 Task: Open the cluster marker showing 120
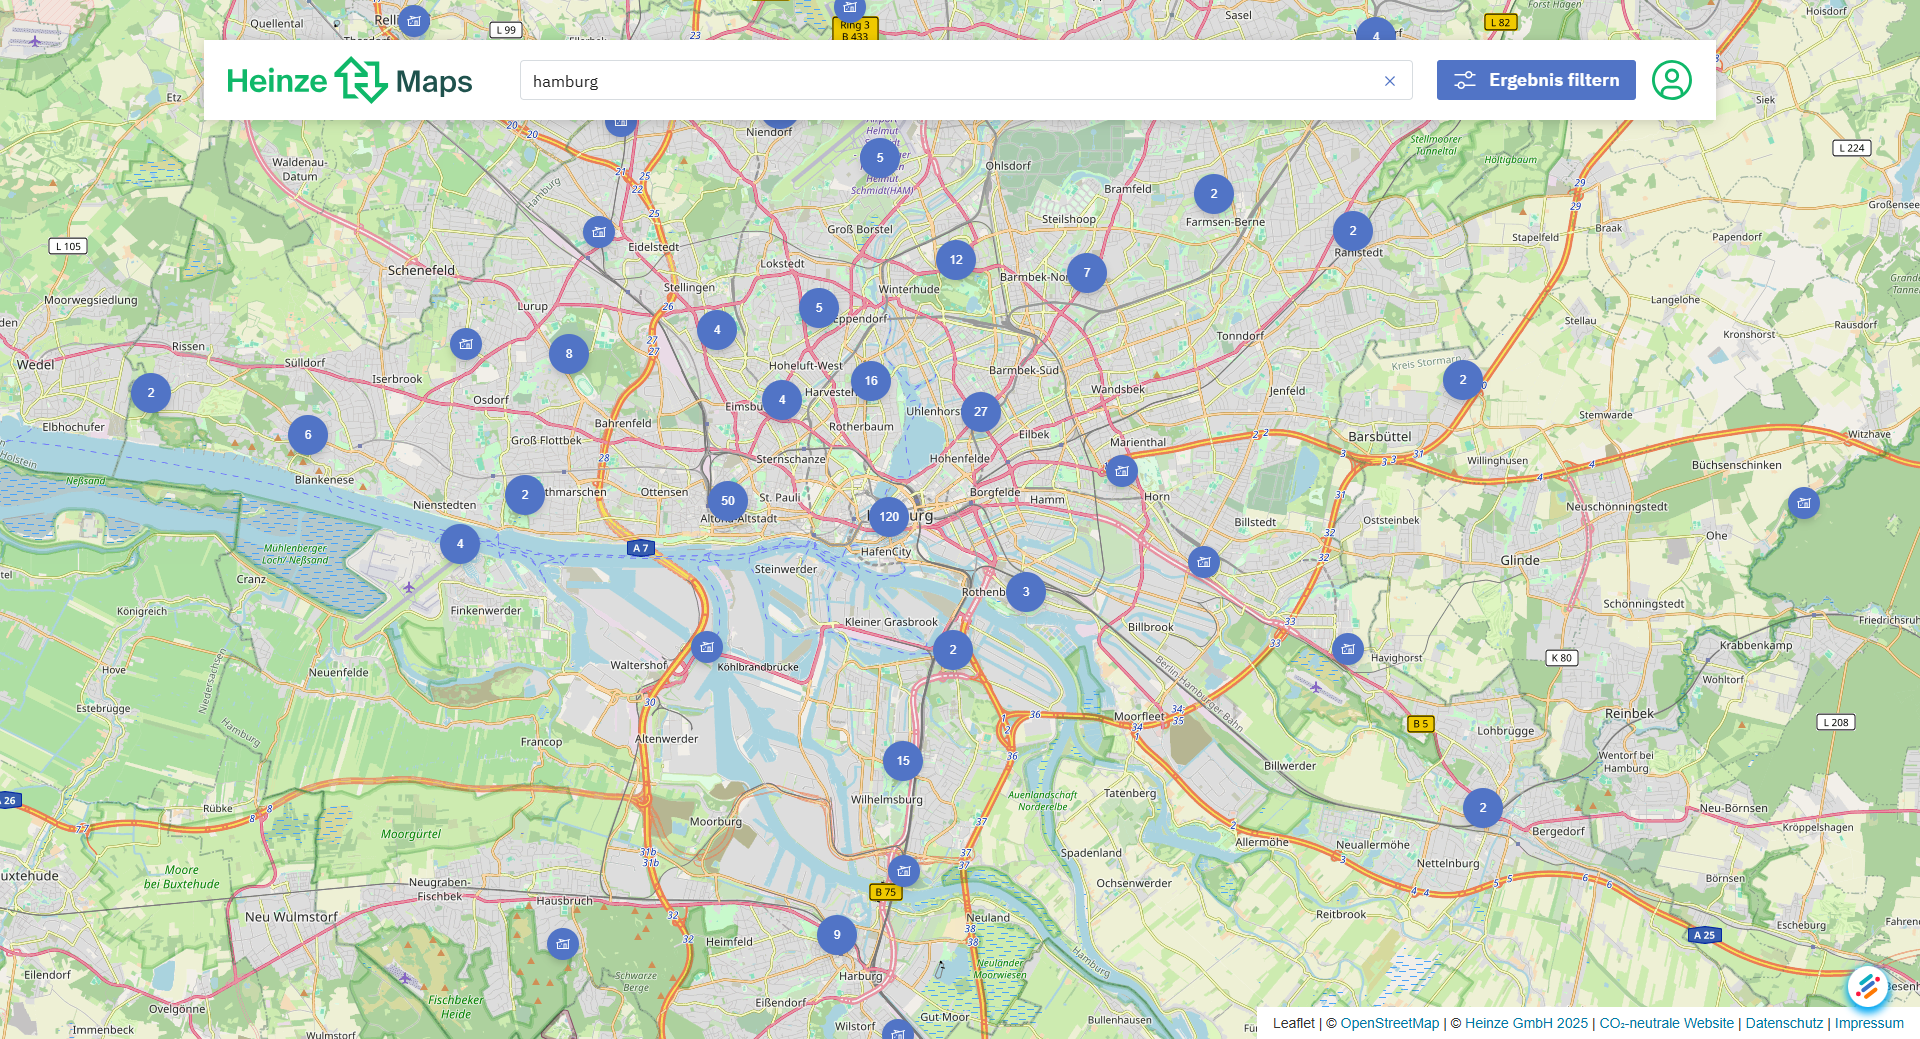click(889, 517)
